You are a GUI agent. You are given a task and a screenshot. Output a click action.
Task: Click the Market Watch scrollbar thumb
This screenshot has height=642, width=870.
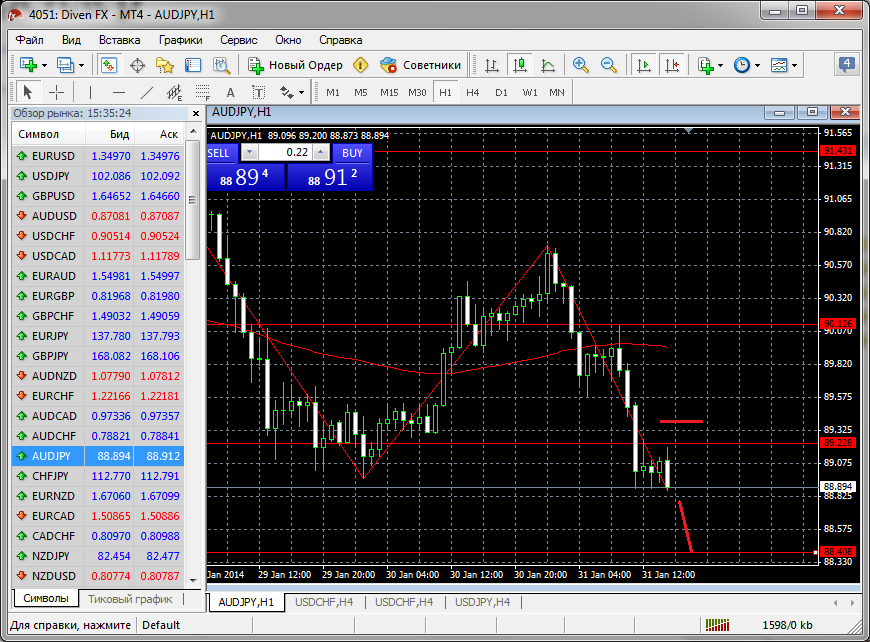[x=193, y=200]
